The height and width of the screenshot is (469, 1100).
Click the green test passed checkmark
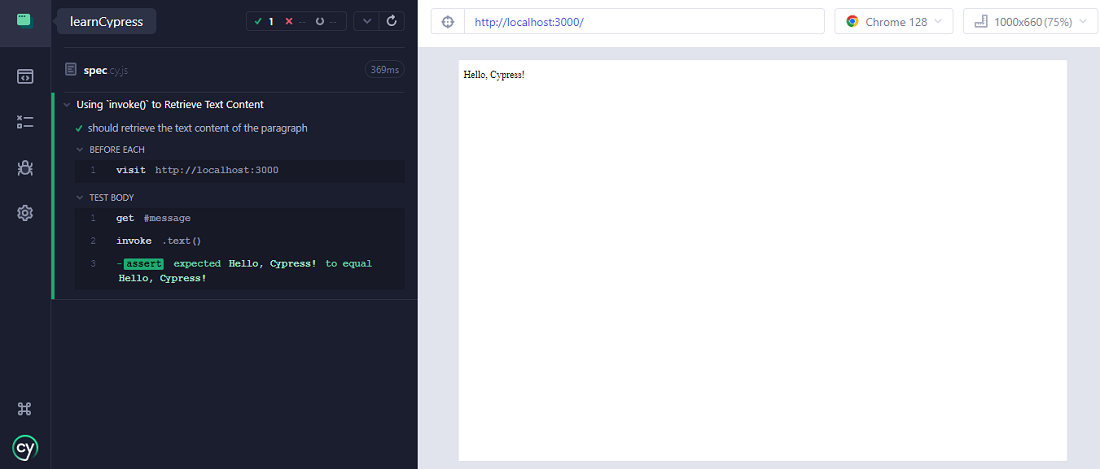(79, 129)
